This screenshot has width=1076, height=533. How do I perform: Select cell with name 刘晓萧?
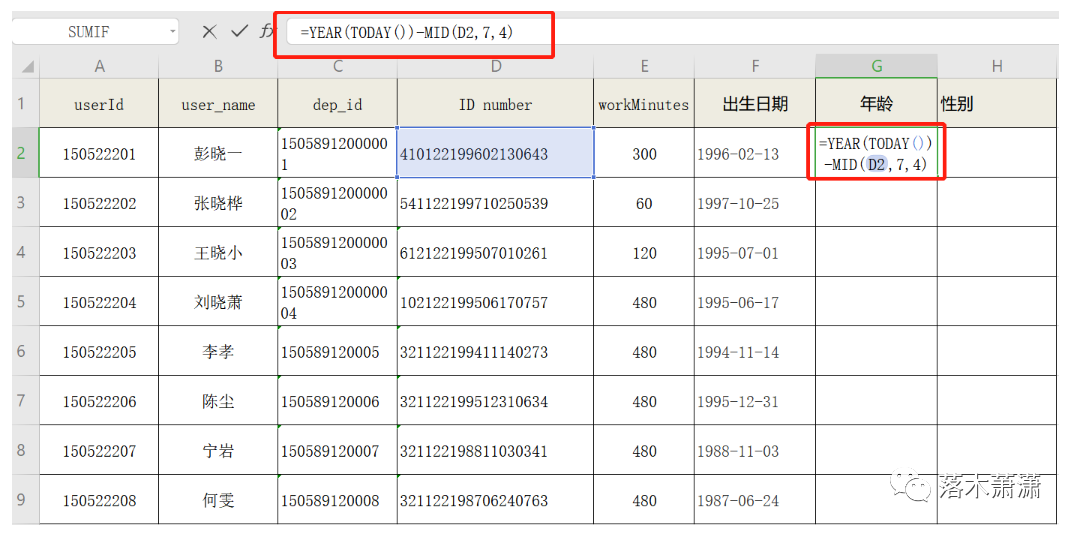(218, 301)
